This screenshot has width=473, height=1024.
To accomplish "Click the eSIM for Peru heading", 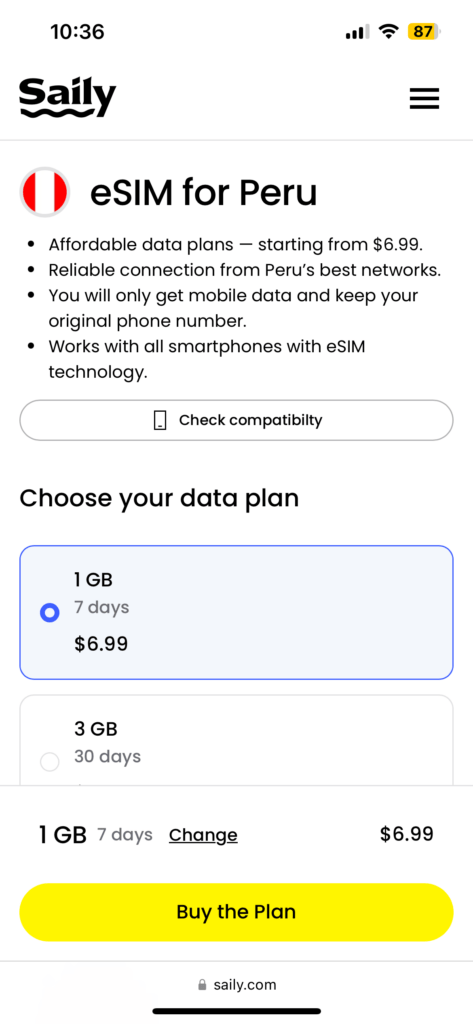I will pyautogui.click(x=203, y=193).
